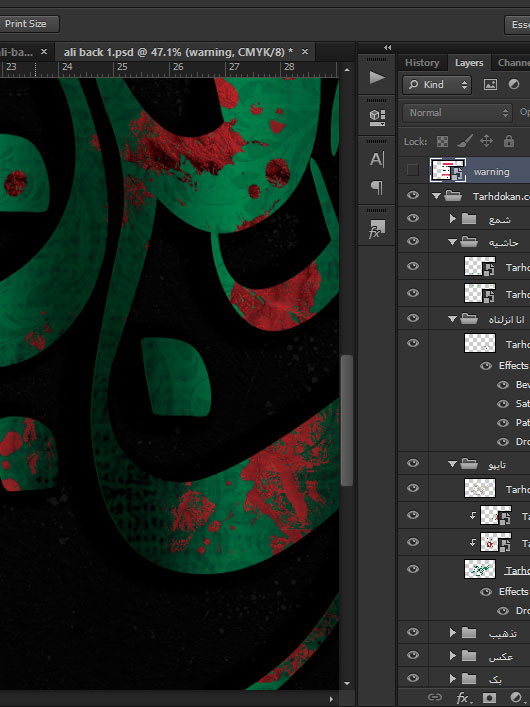
Task: Expand the شمع group
Action: (x=452, y=219)
